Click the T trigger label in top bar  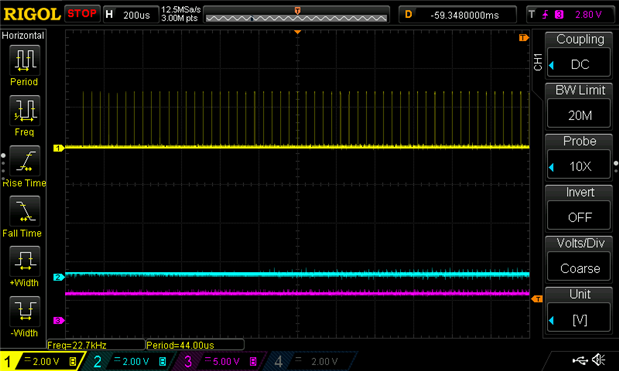click(x=532, y=15)
